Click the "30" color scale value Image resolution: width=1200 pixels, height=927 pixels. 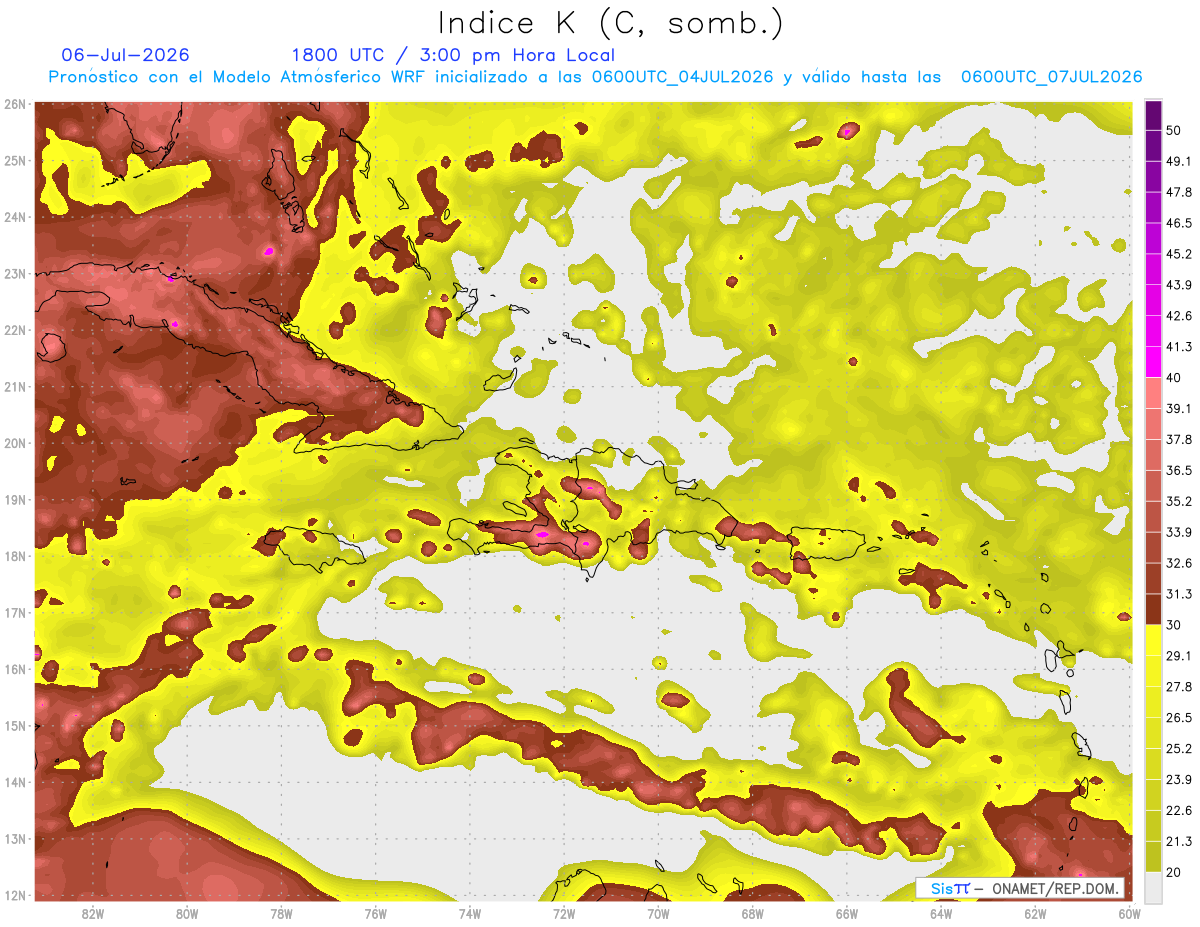(x=1173, y=625)
